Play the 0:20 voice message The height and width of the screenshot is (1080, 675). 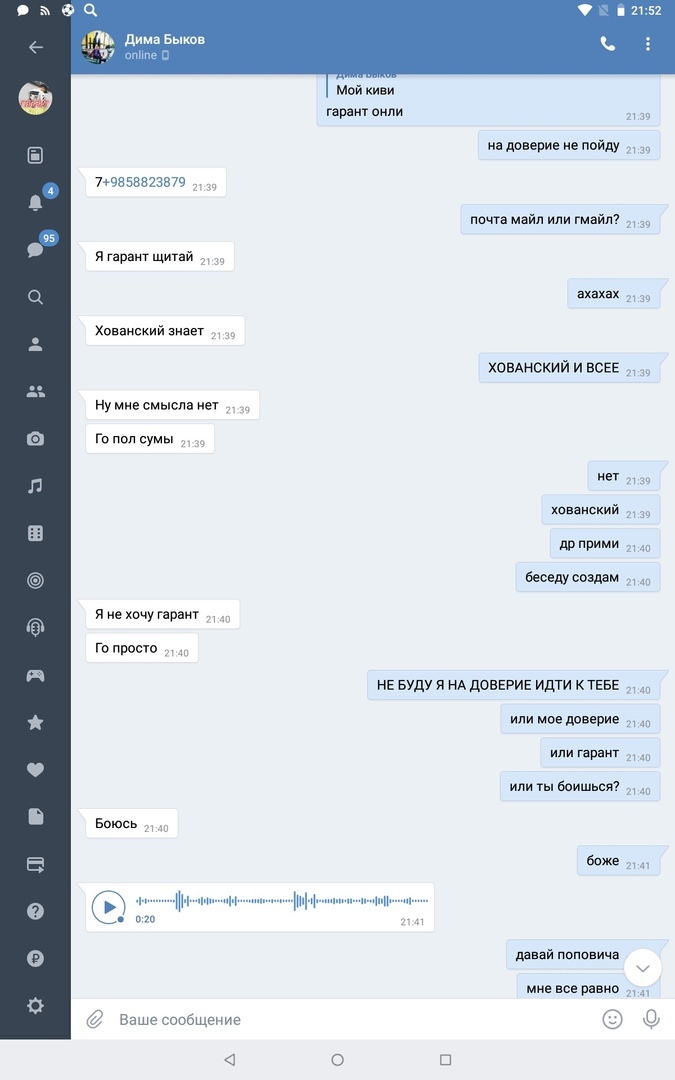pyautogui.click(x=109, y=906)
